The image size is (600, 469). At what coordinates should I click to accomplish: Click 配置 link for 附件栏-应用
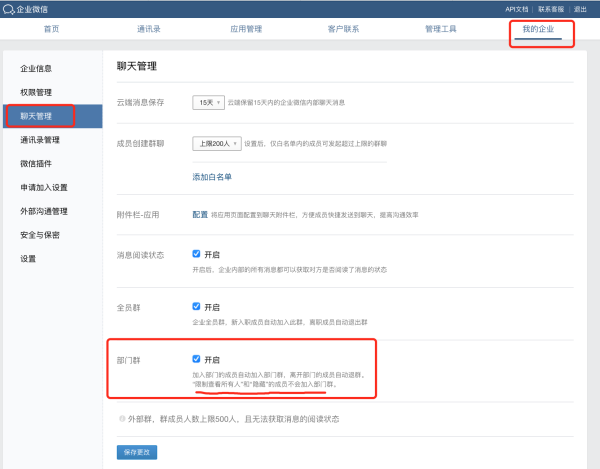[x=200, y=214]
